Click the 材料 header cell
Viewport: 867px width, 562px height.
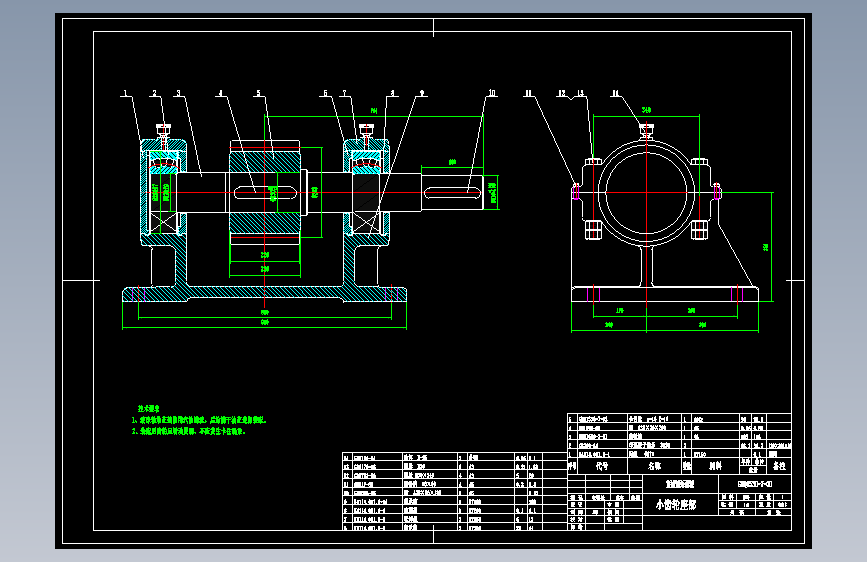point(715,466)
